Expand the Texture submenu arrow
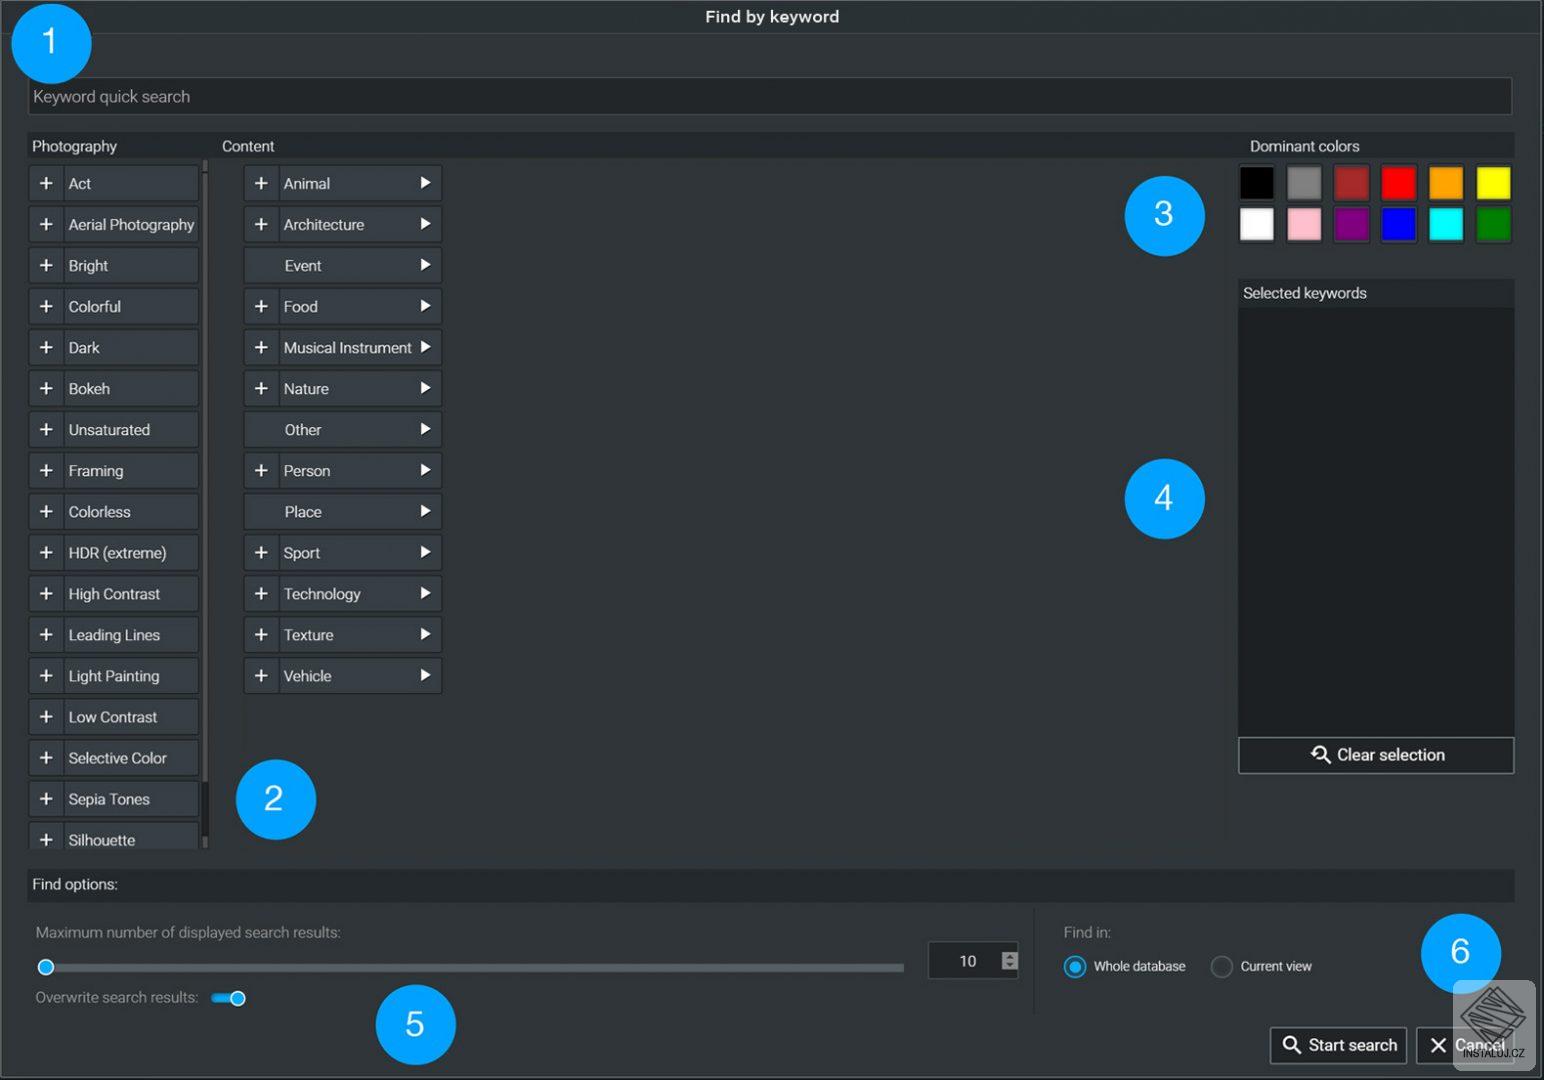 425,634
